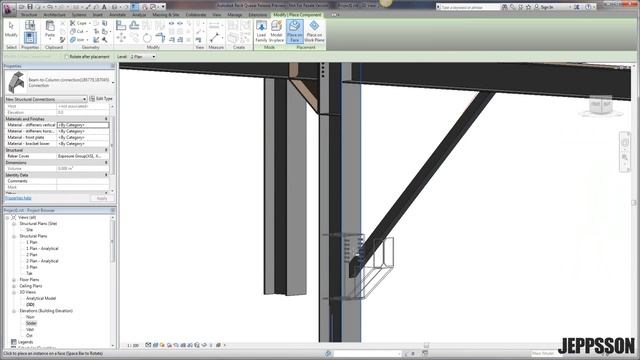Choose Place on Work Plane placement

pyautogui.click(x=314, y=31)
